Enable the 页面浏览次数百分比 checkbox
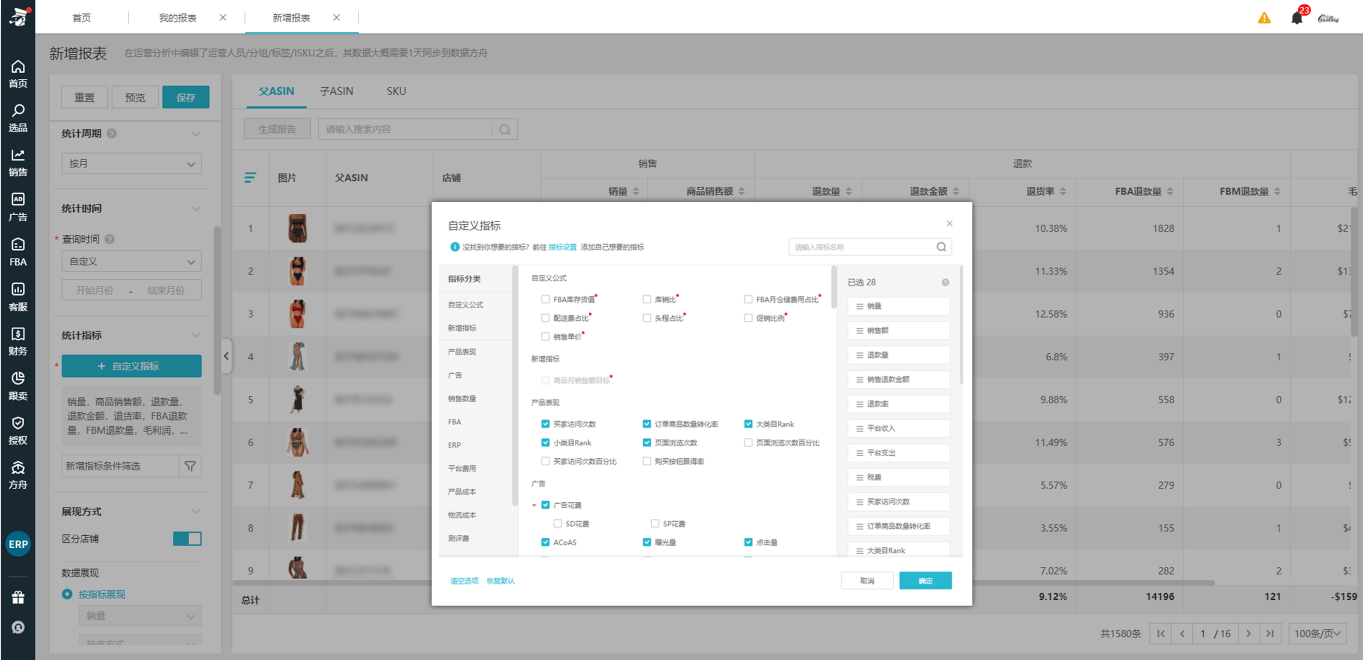 (x=749, y=443)
